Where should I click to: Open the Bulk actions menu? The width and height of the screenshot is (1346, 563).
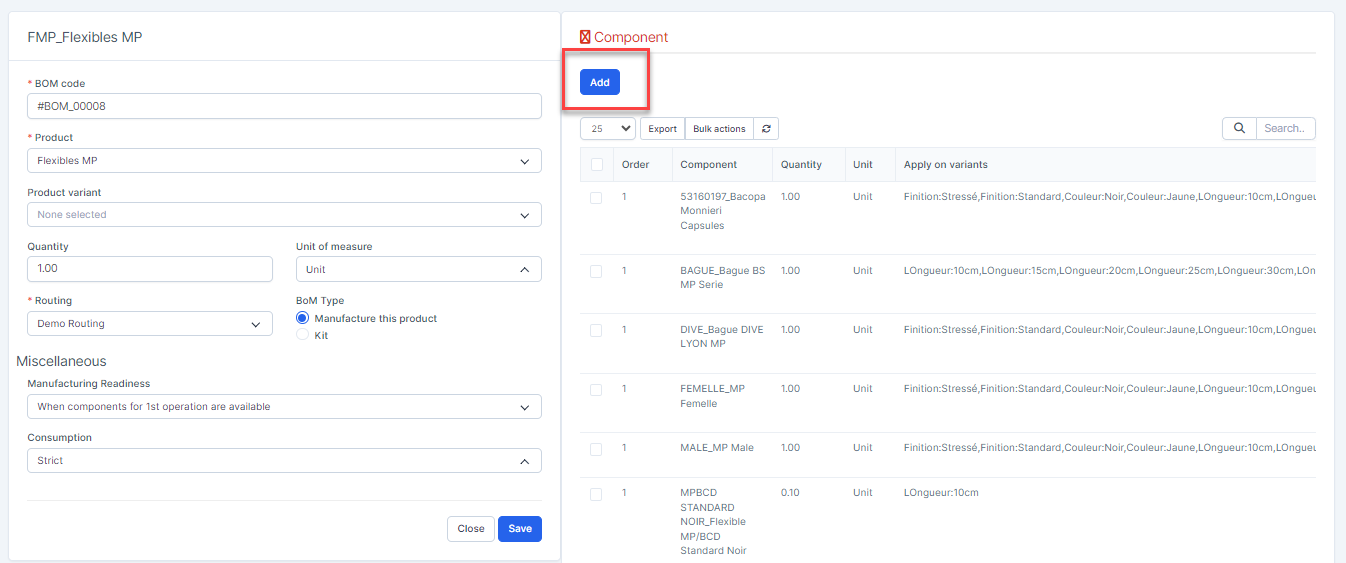(x=719, y=129)
